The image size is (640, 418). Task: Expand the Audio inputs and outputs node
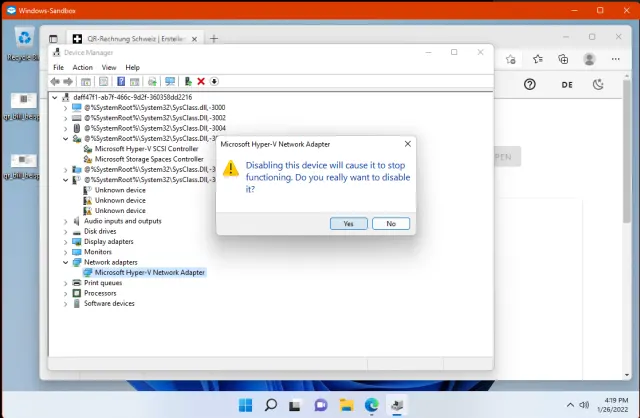(67, 220)
